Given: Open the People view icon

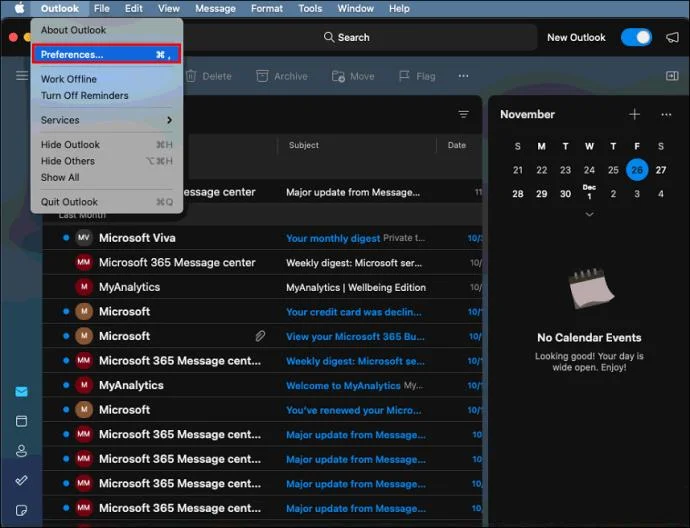Looking at the screenshot, I should pyautogui.click(x=21, y=451).
